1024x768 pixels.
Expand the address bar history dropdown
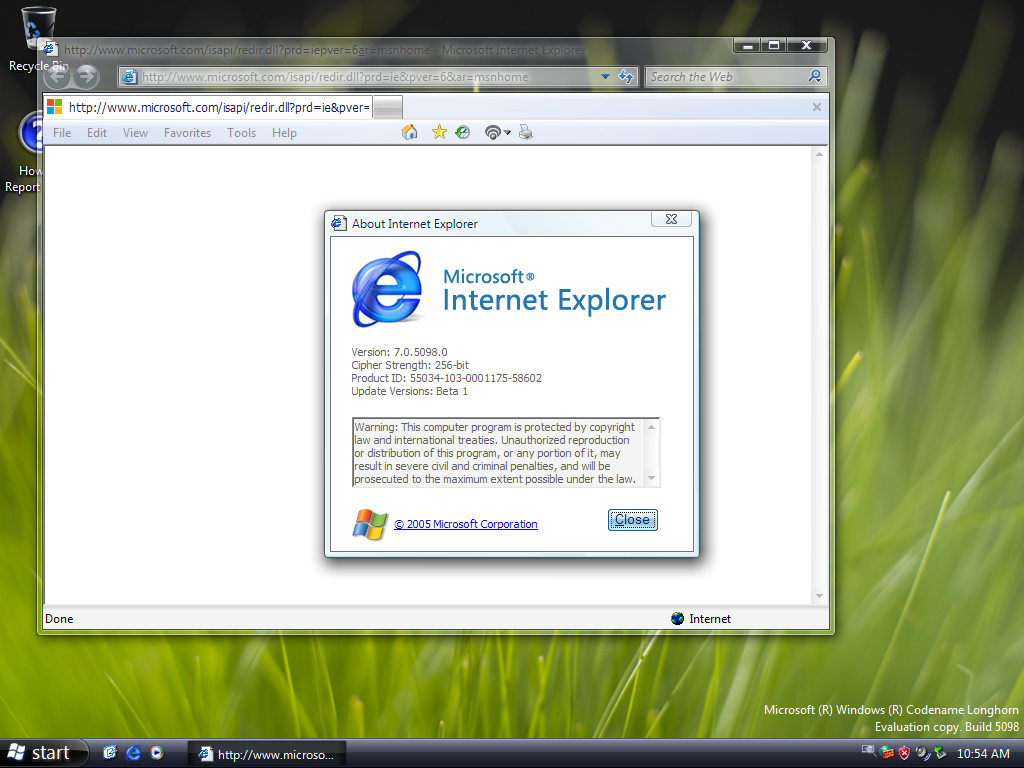[x=605, y=77]
